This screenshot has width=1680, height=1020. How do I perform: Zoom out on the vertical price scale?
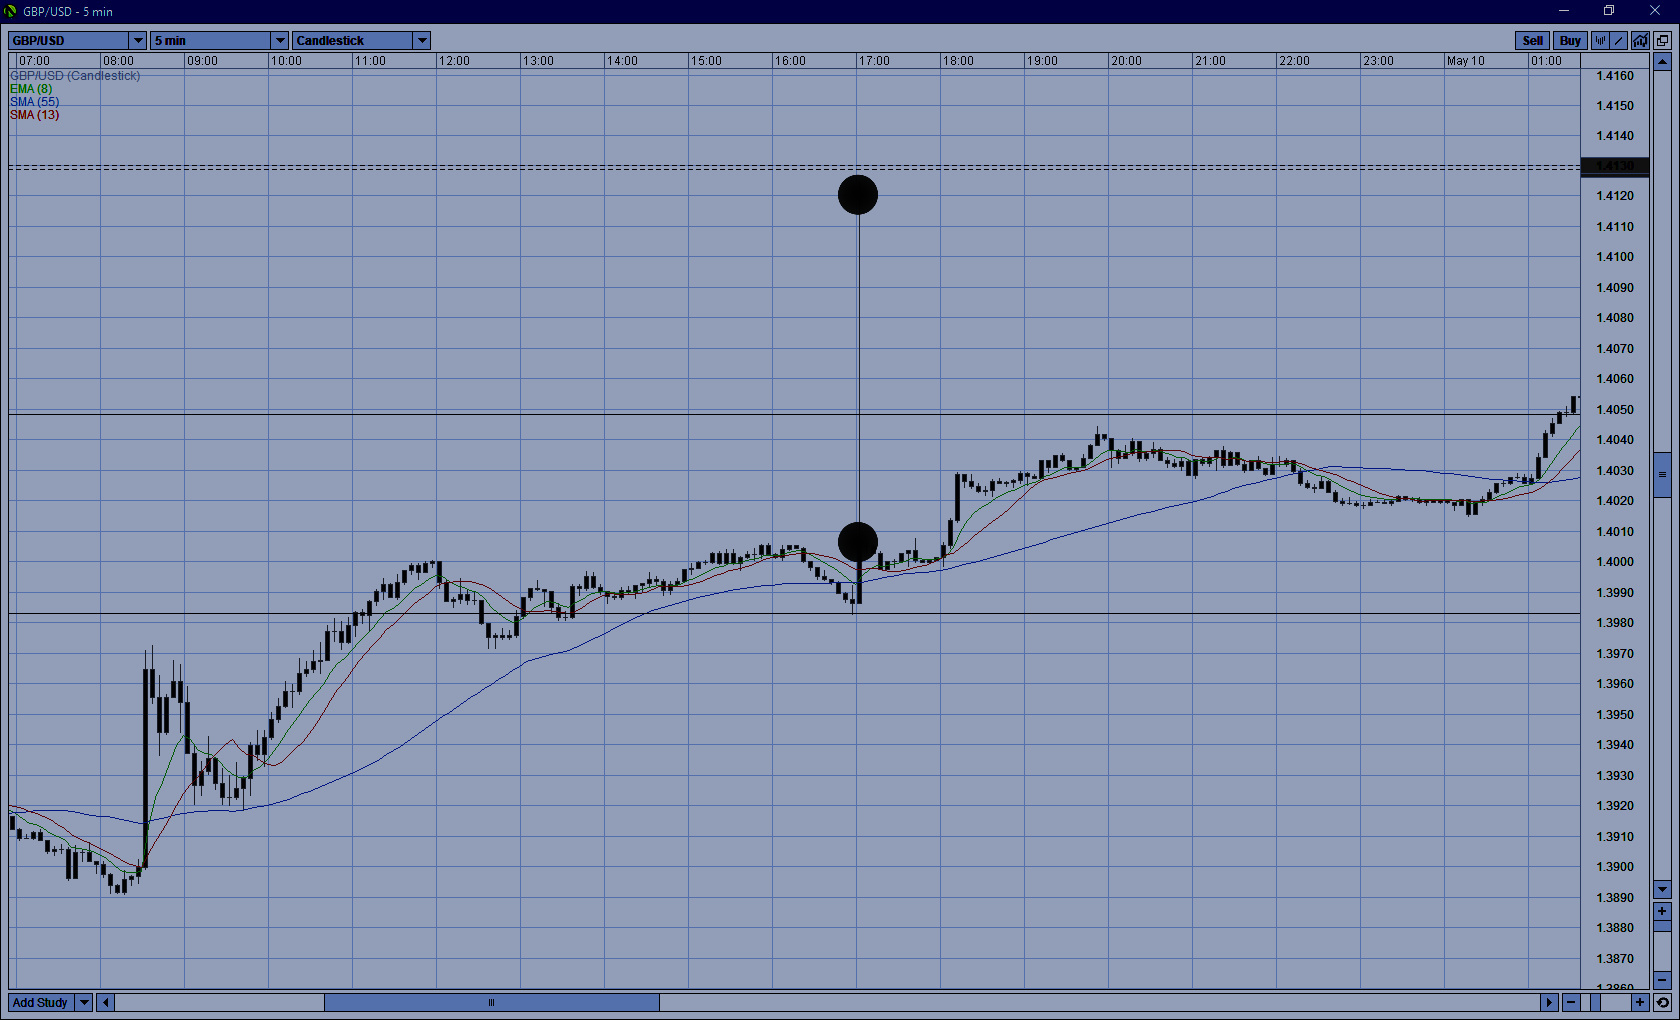click(1662, 980)
